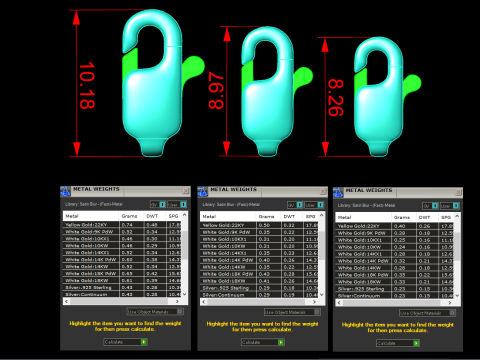Select Silver:.925 Sterling row in the left panel
This screenshot has height=360, width=480.
tap(122, 287)
